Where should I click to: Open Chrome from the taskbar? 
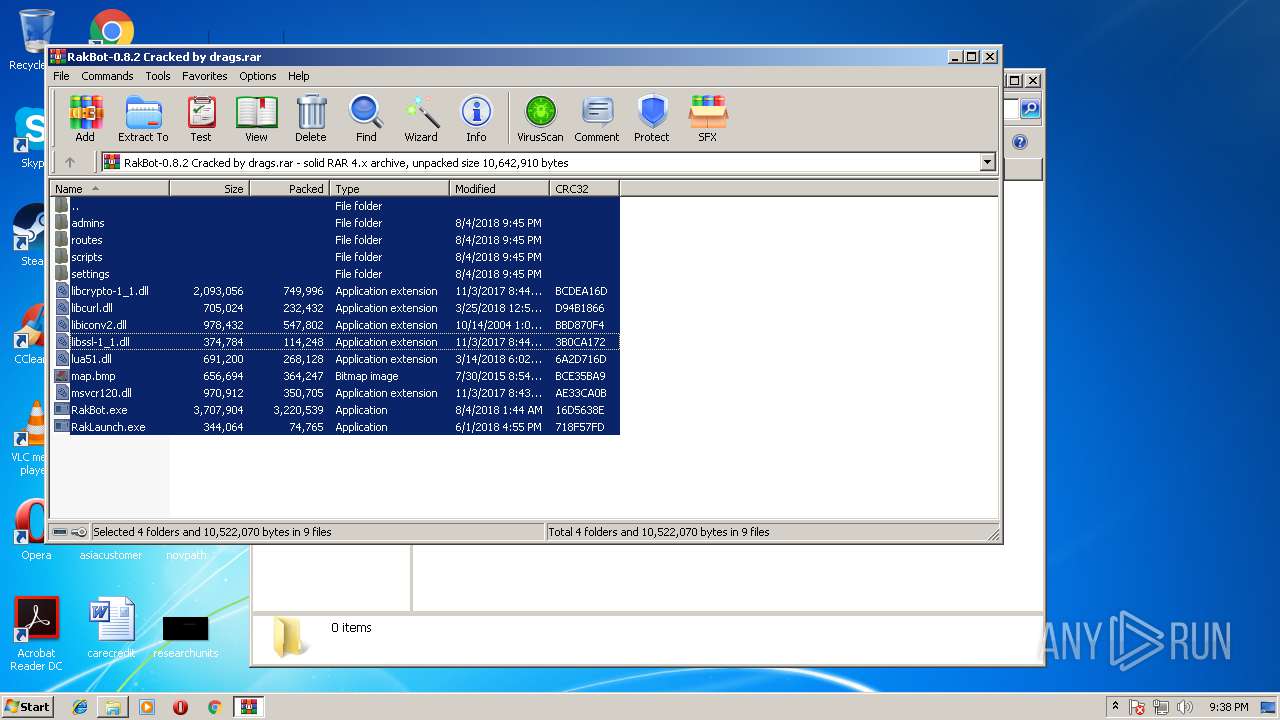214,707
